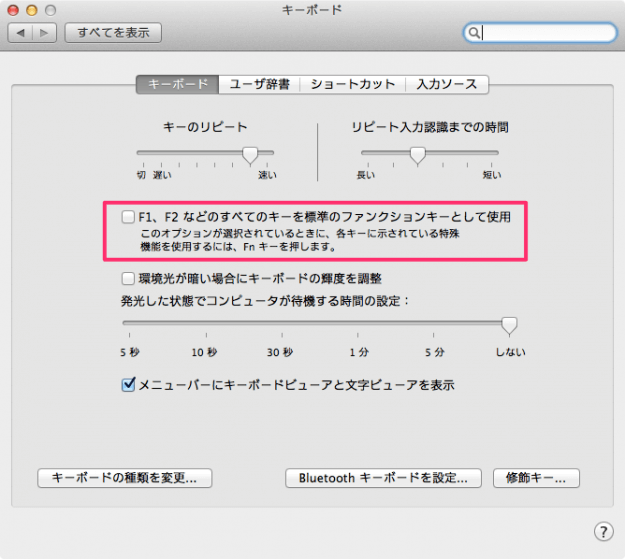Click Bluetooth キーボードを設定... button
The height and width of the screenshot is (559, 625).
tap(383, 478)
